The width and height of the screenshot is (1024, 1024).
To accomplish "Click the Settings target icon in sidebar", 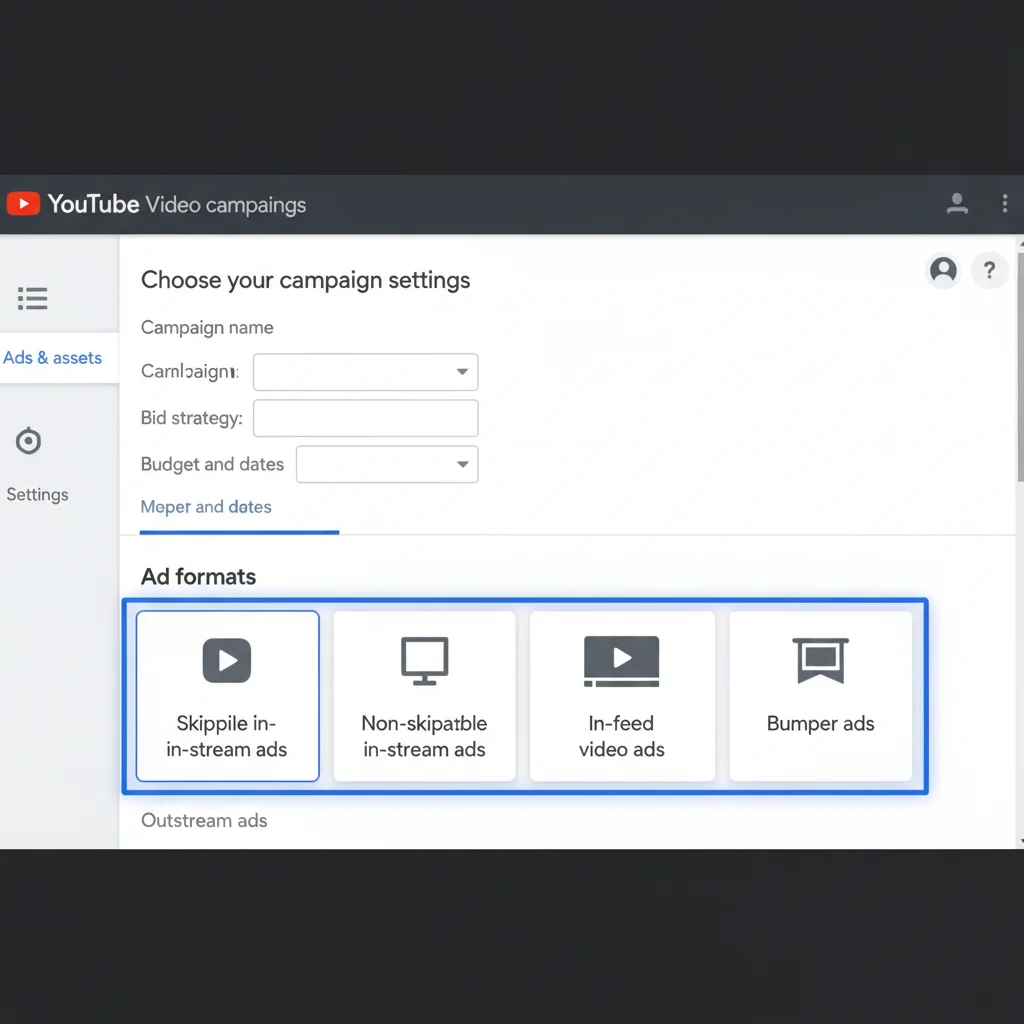I will point(28,441).
